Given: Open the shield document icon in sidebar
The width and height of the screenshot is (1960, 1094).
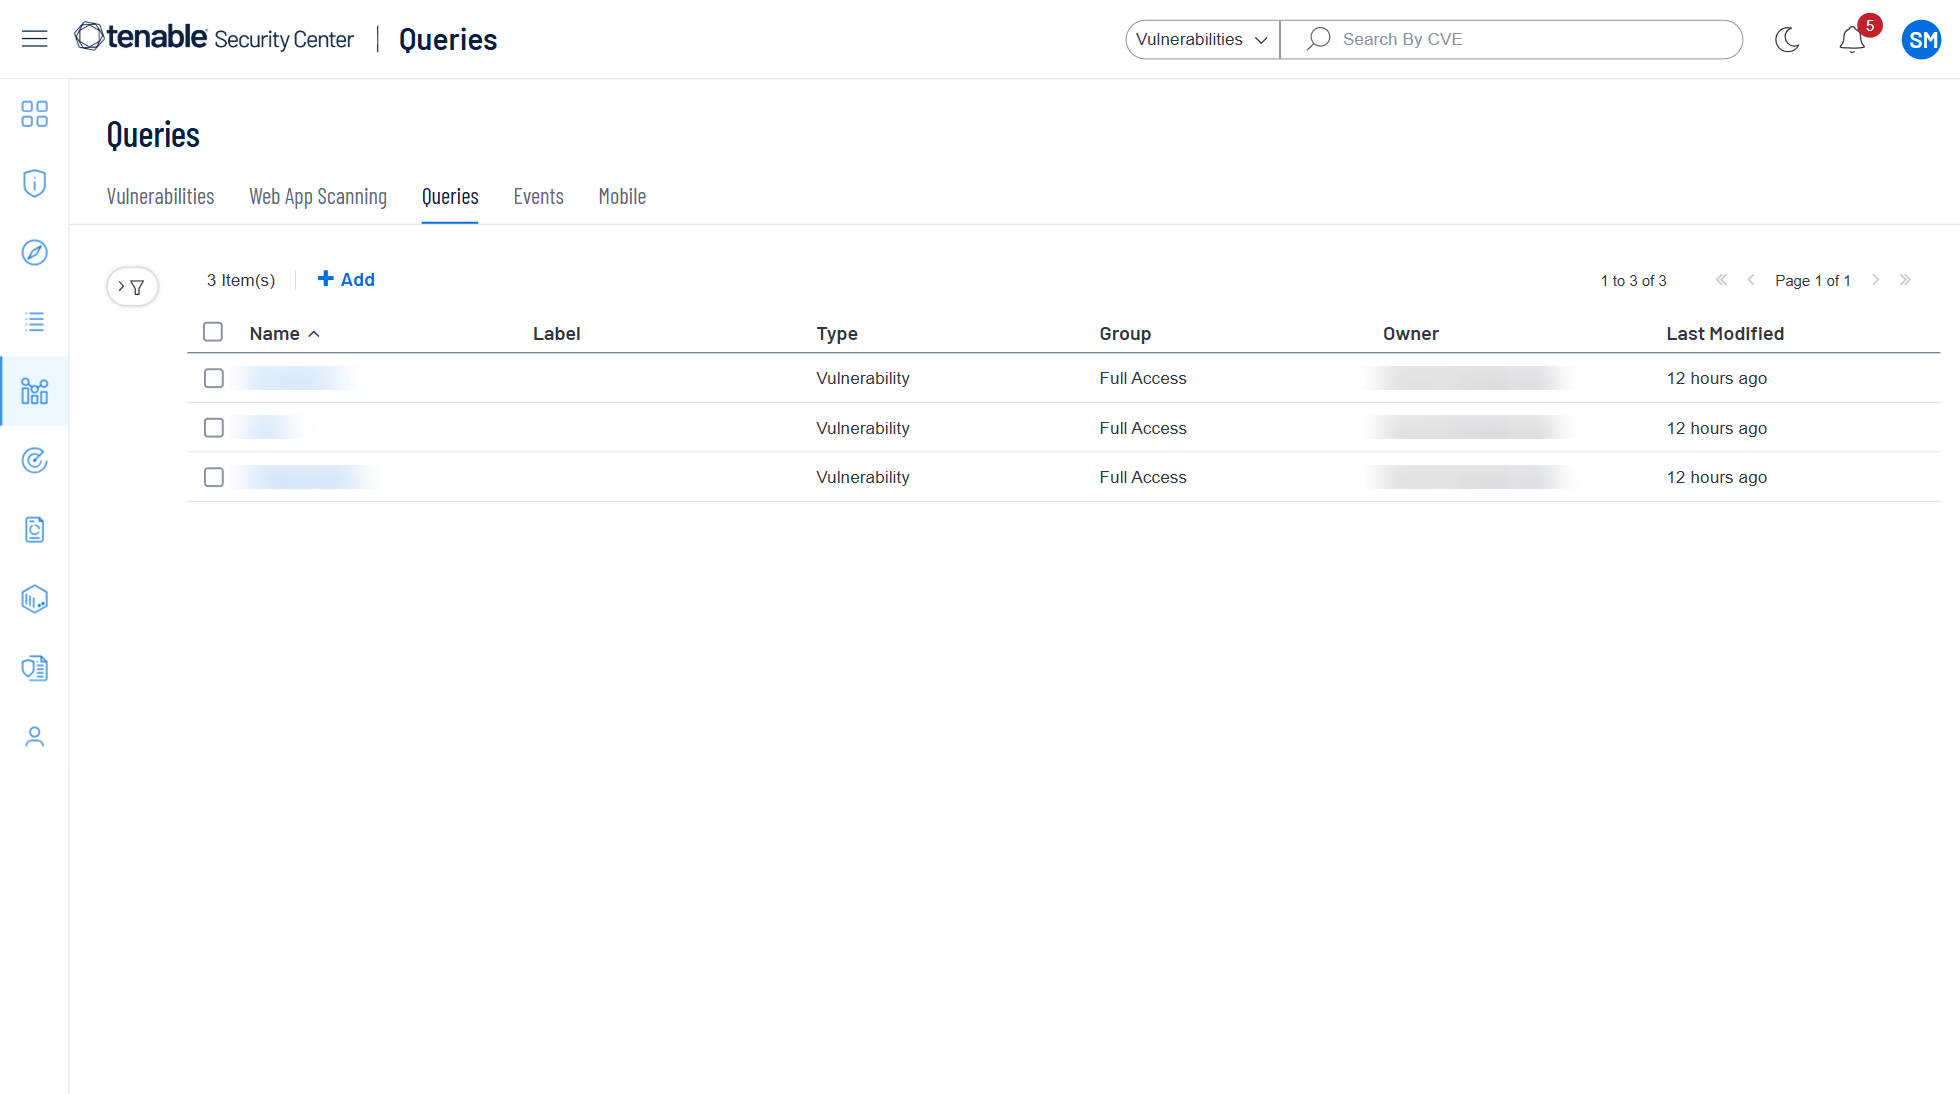Looking at the screenshot, I should [35, 667].
